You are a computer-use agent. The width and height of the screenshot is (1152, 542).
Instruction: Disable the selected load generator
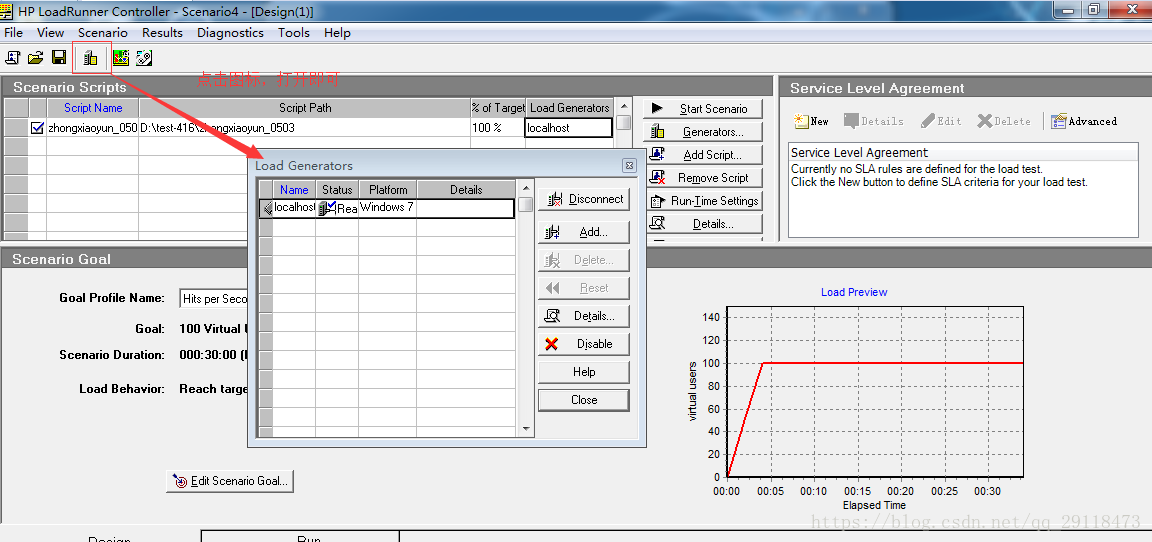tap(584, 344)
